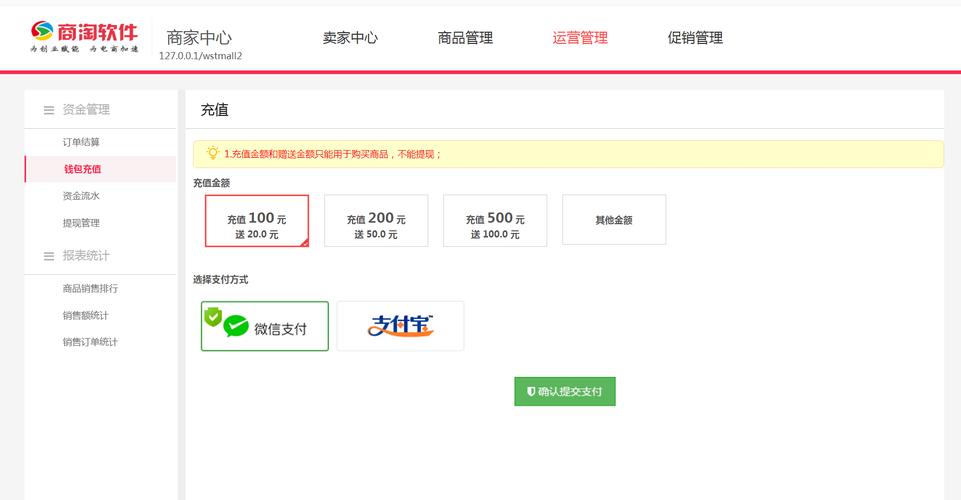Choose the 其他金额 option

pyautogui.click(x=614, y=220)
